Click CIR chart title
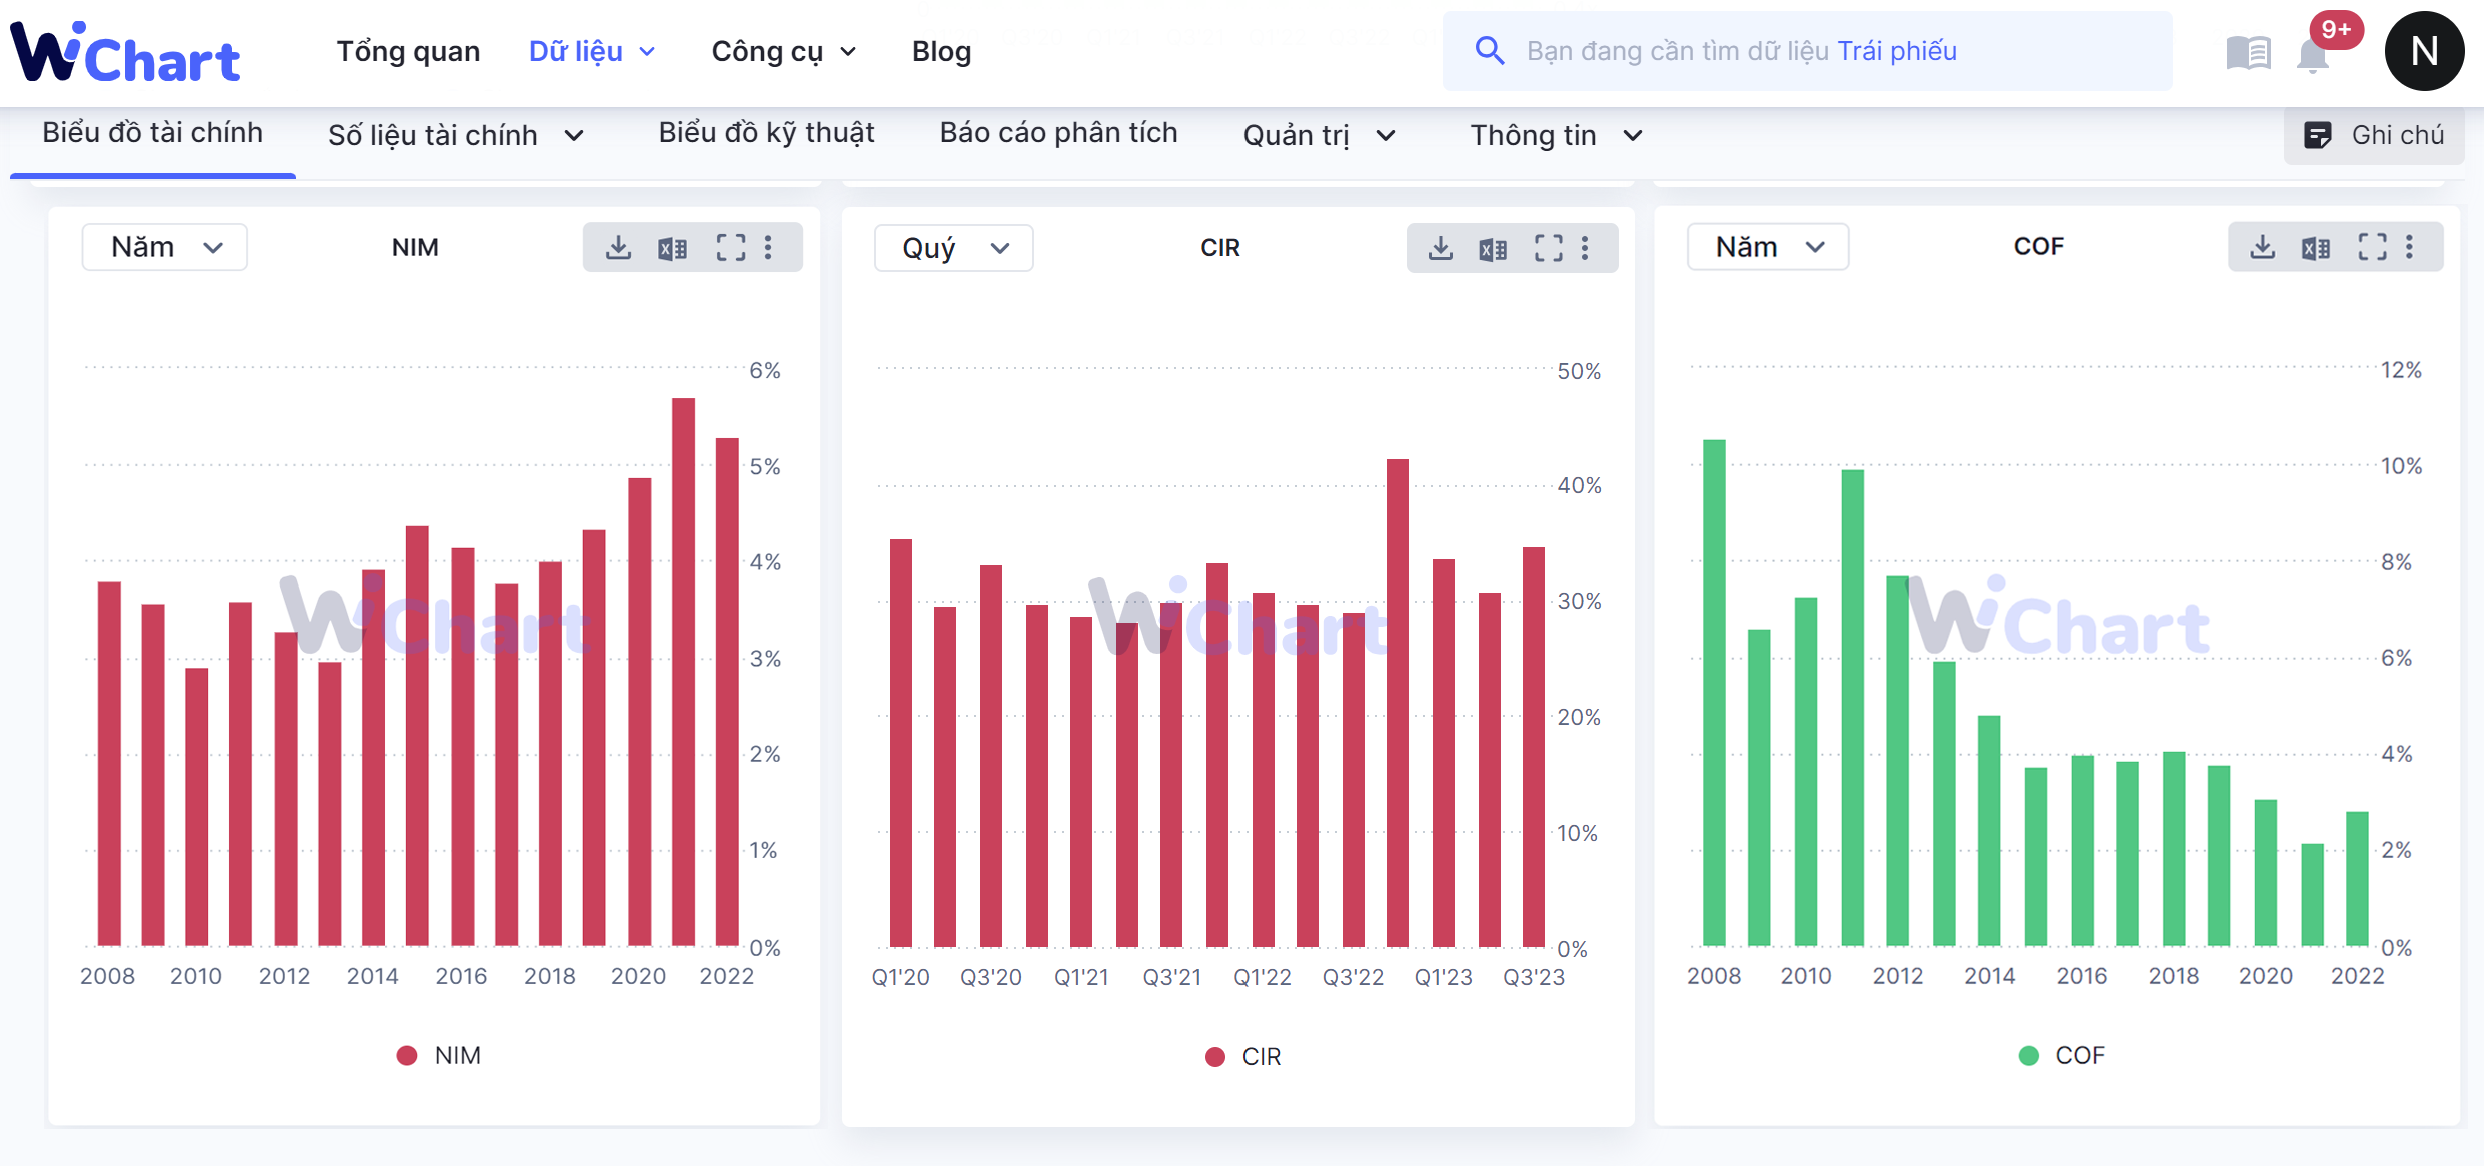This screenshot has width=2484, height=1166. click(1220, 248)
